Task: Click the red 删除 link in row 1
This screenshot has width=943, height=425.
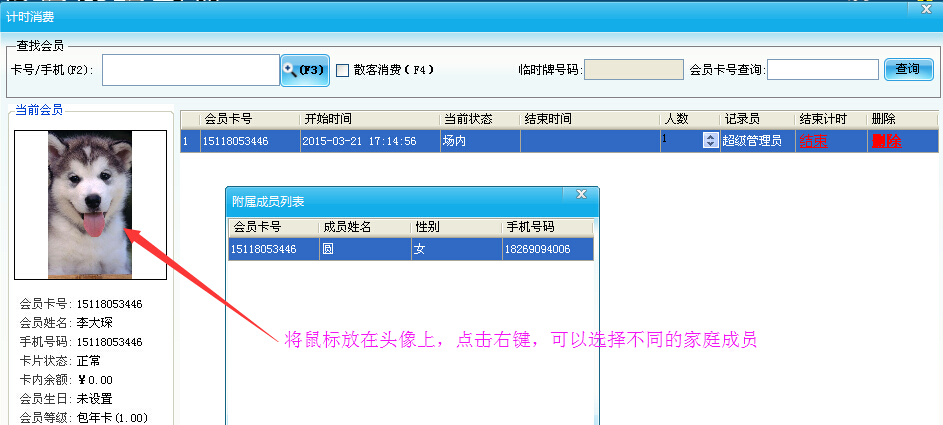Action: point(886,141)
